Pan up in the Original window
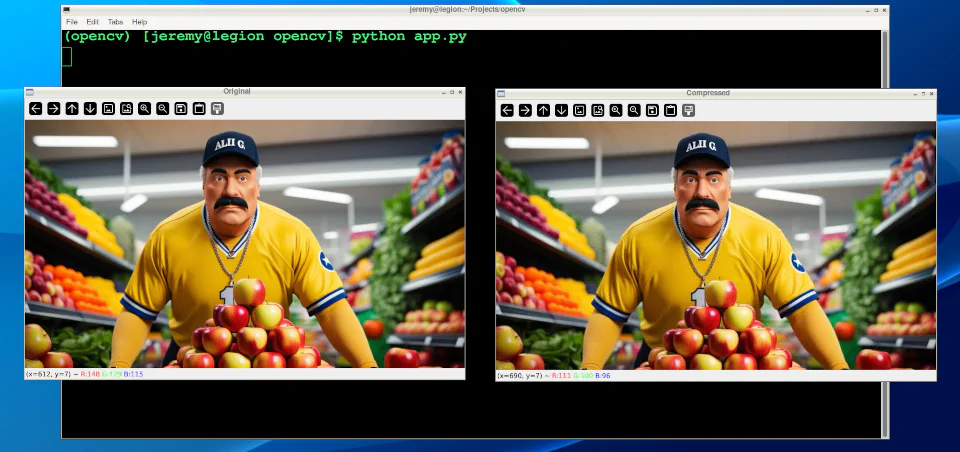Image resolution: width=960 pixels, height=452 pixels. pyautogui.click(x=72, y=108)
